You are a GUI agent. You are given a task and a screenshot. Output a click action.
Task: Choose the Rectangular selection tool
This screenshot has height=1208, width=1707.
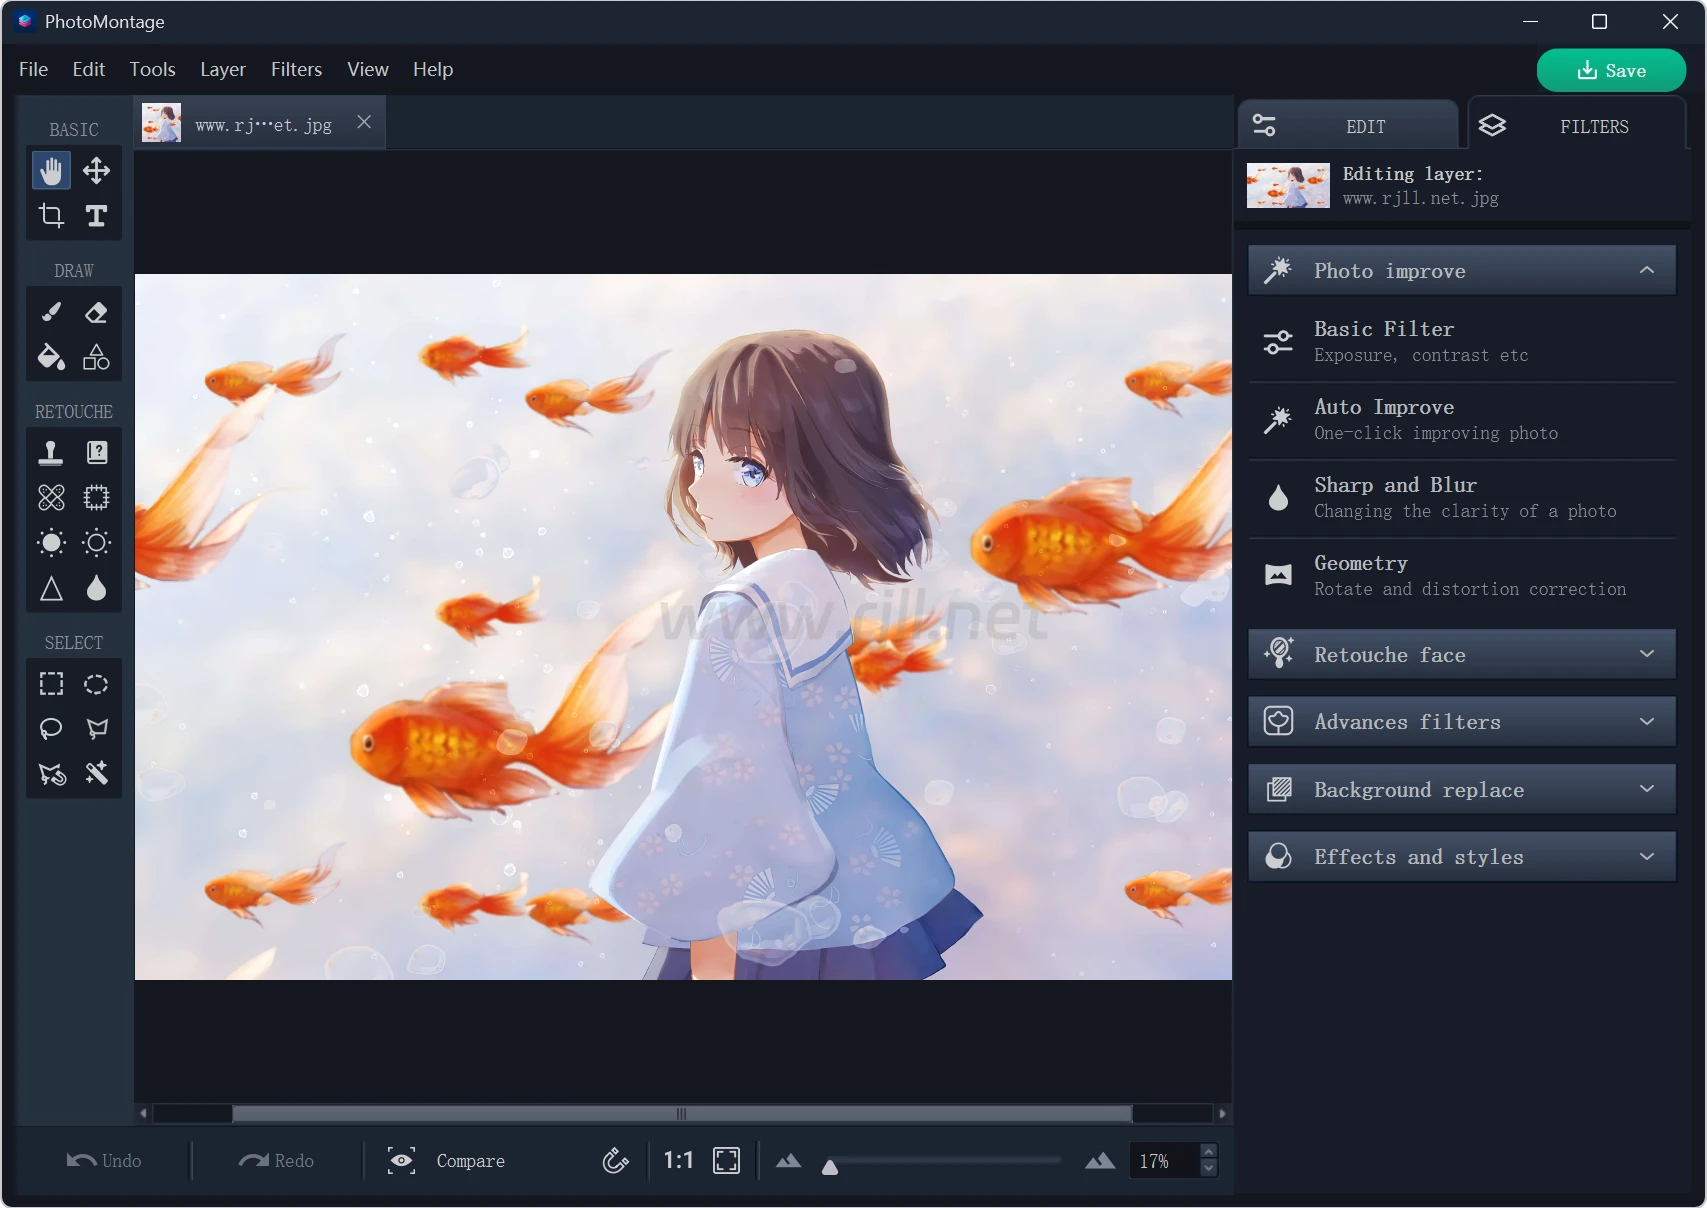[x=51, y=684]
